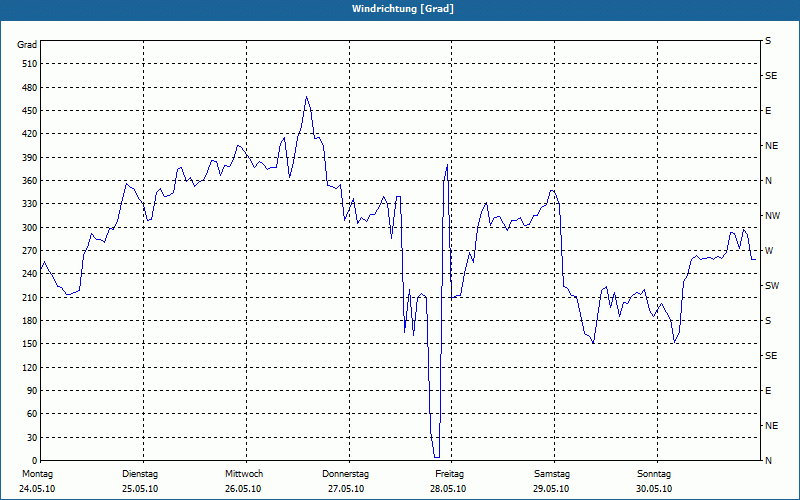Click the date 30.05.10

pos(654,489)
